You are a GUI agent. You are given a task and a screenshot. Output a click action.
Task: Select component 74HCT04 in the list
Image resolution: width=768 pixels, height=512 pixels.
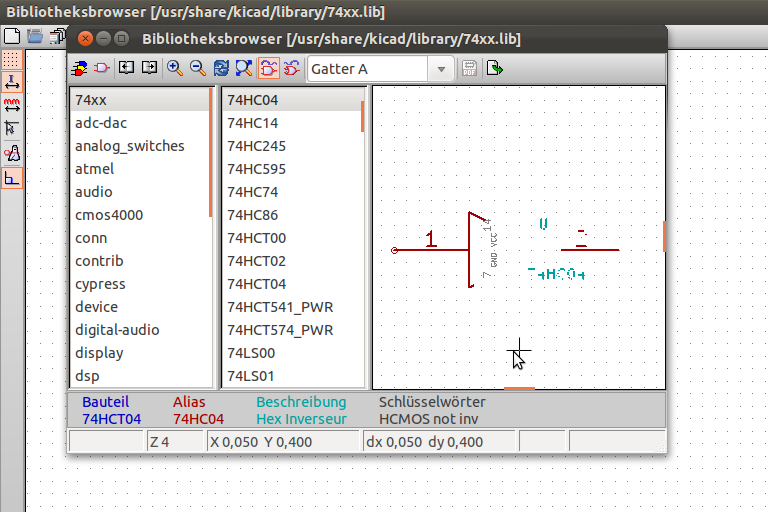[292, 284]
